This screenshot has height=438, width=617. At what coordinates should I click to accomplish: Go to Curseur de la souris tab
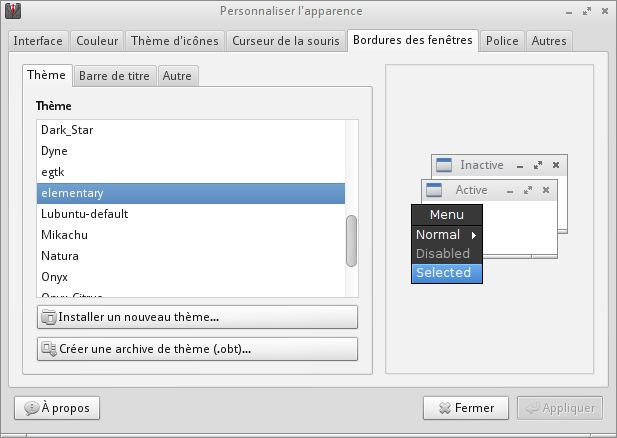coord(286,41)
